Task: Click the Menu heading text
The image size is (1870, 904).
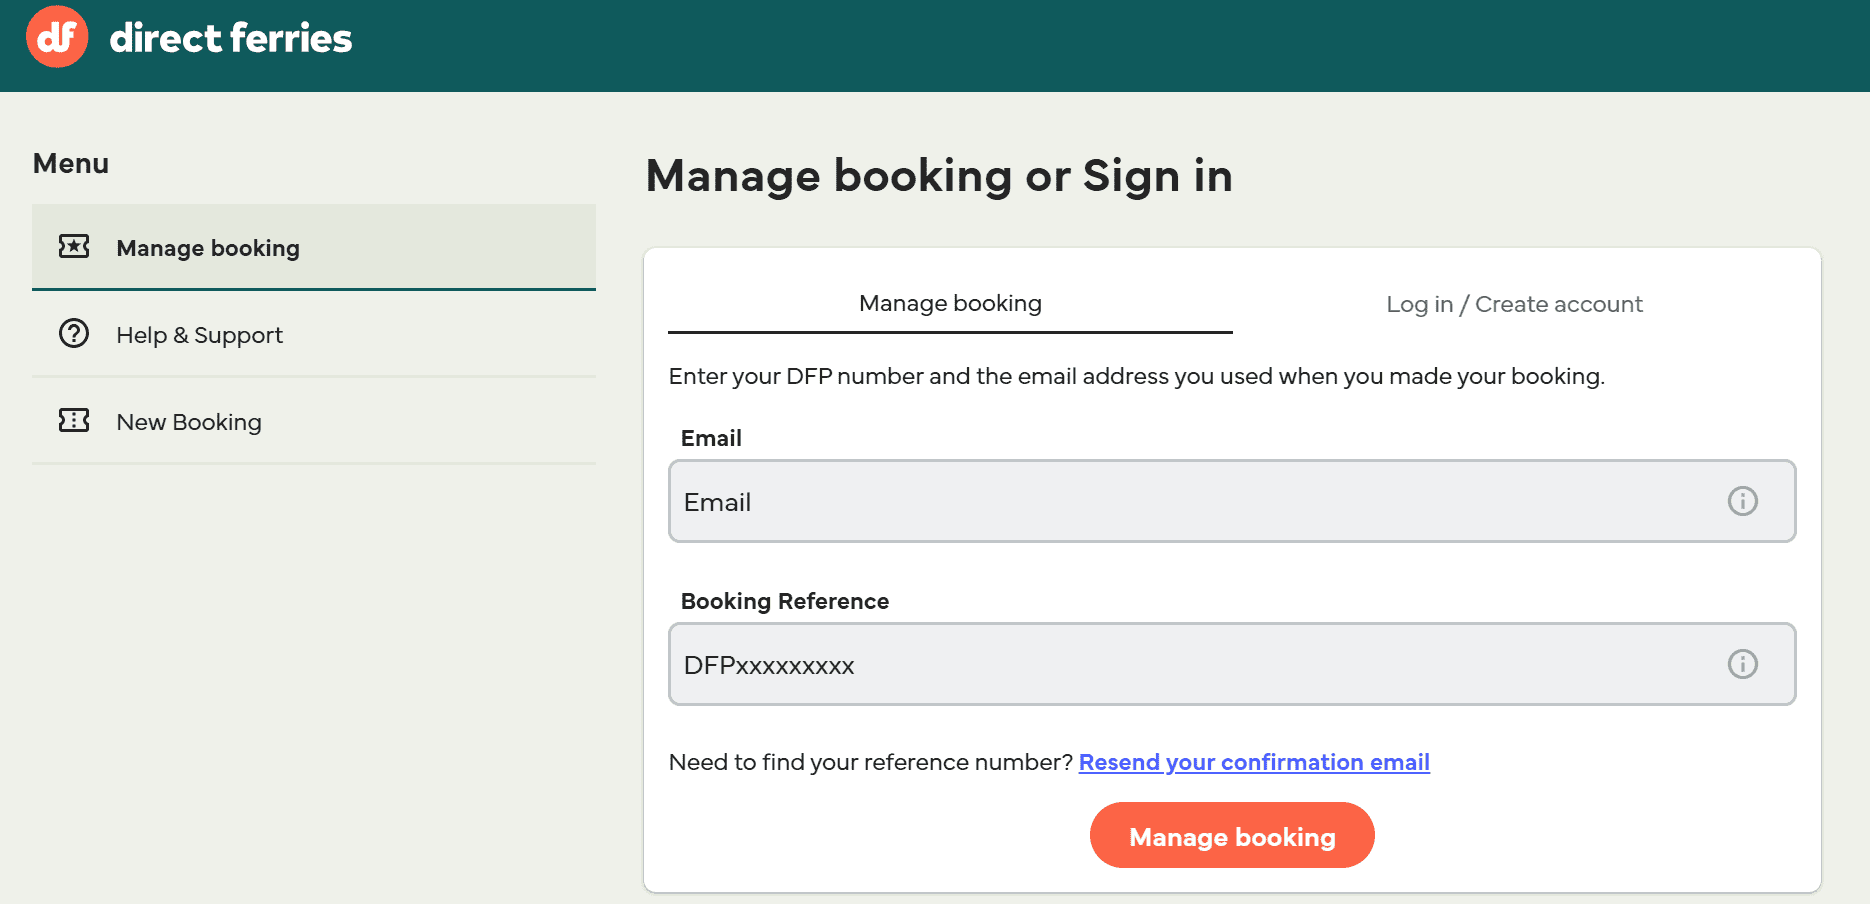Action: pyautogui.click(x=71, y=163)
